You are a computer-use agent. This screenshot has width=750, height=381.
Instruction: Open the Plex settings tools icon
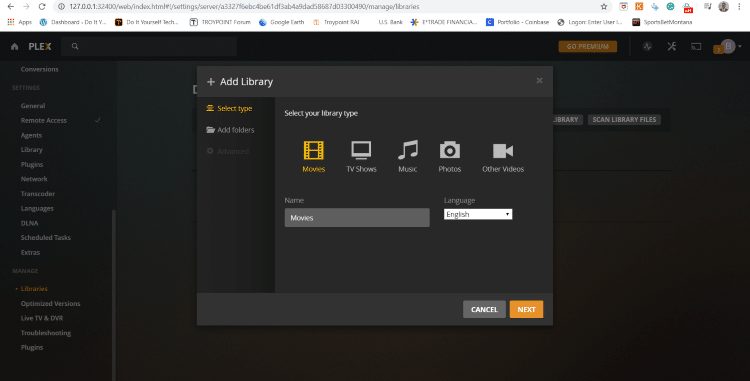coord(672,46)
